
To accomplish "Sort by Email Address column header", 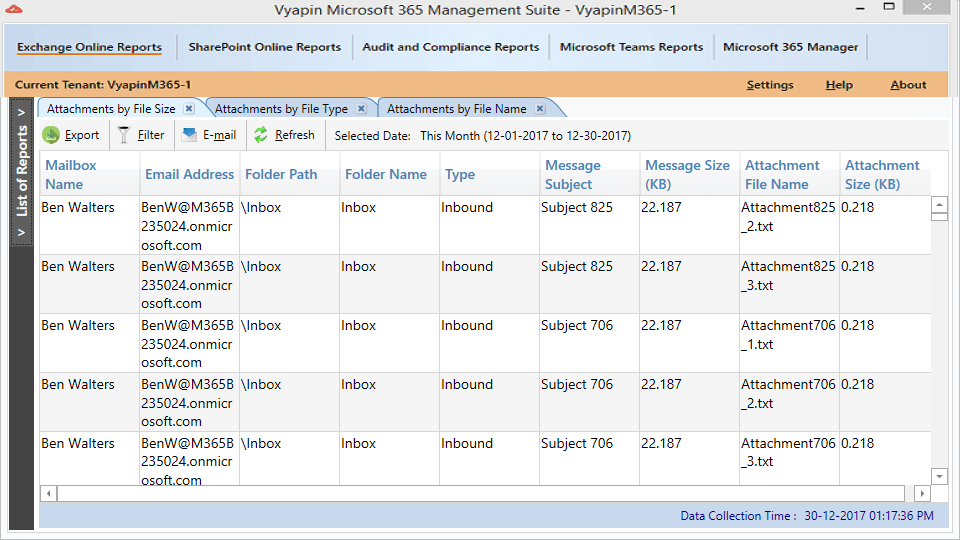I will click(x=189, y=174).
